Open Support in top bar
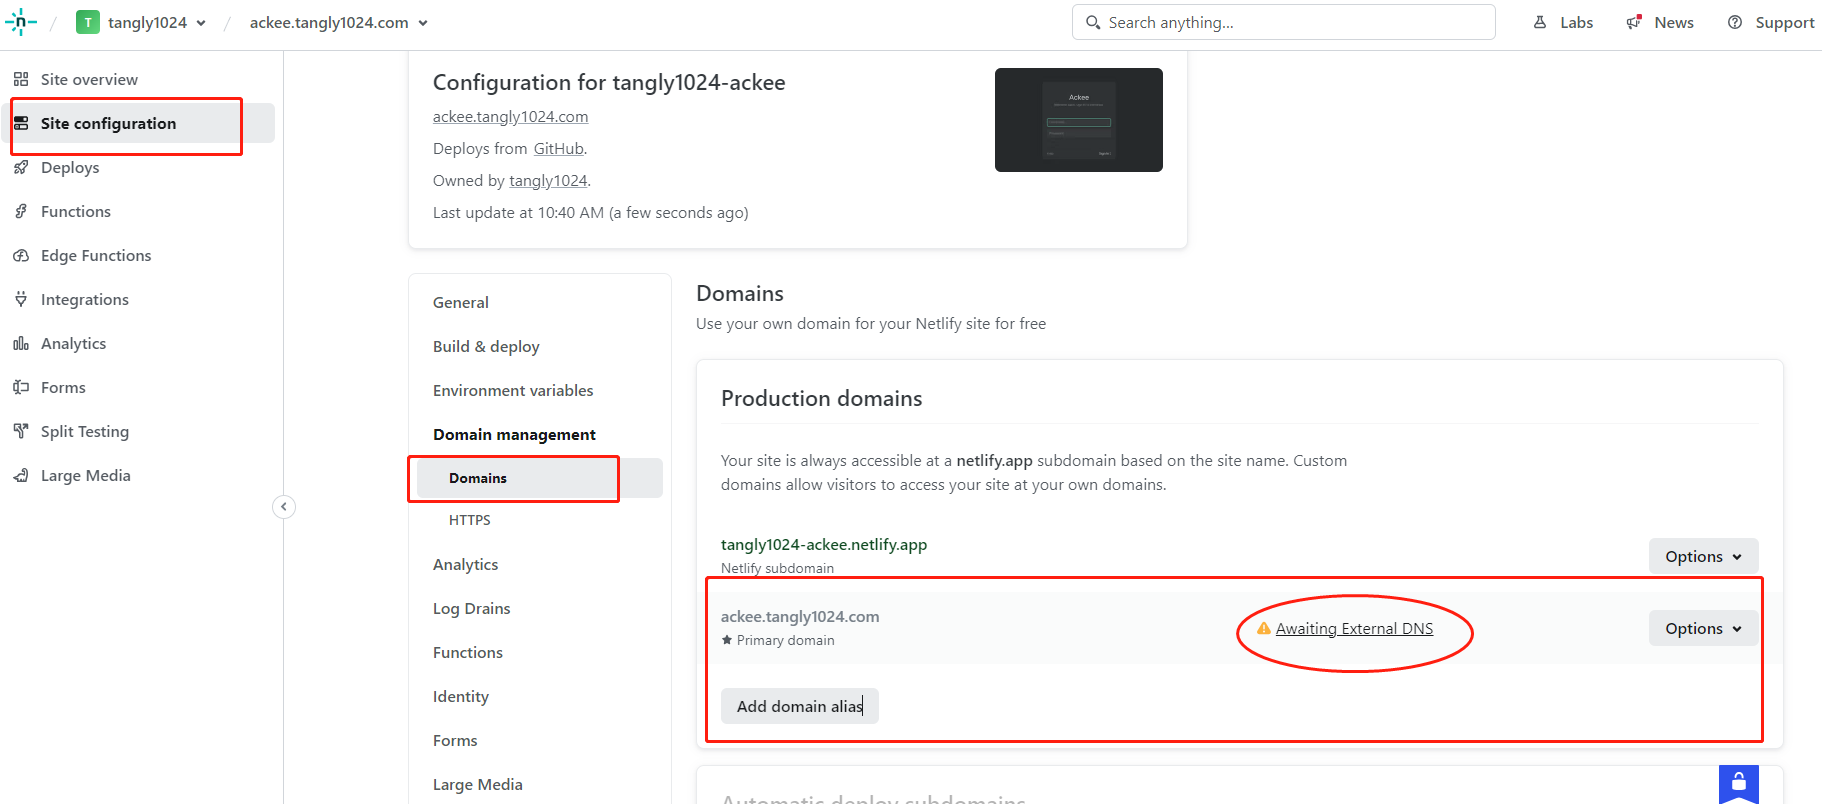1822x804 pixels. tap(1771, 22)
